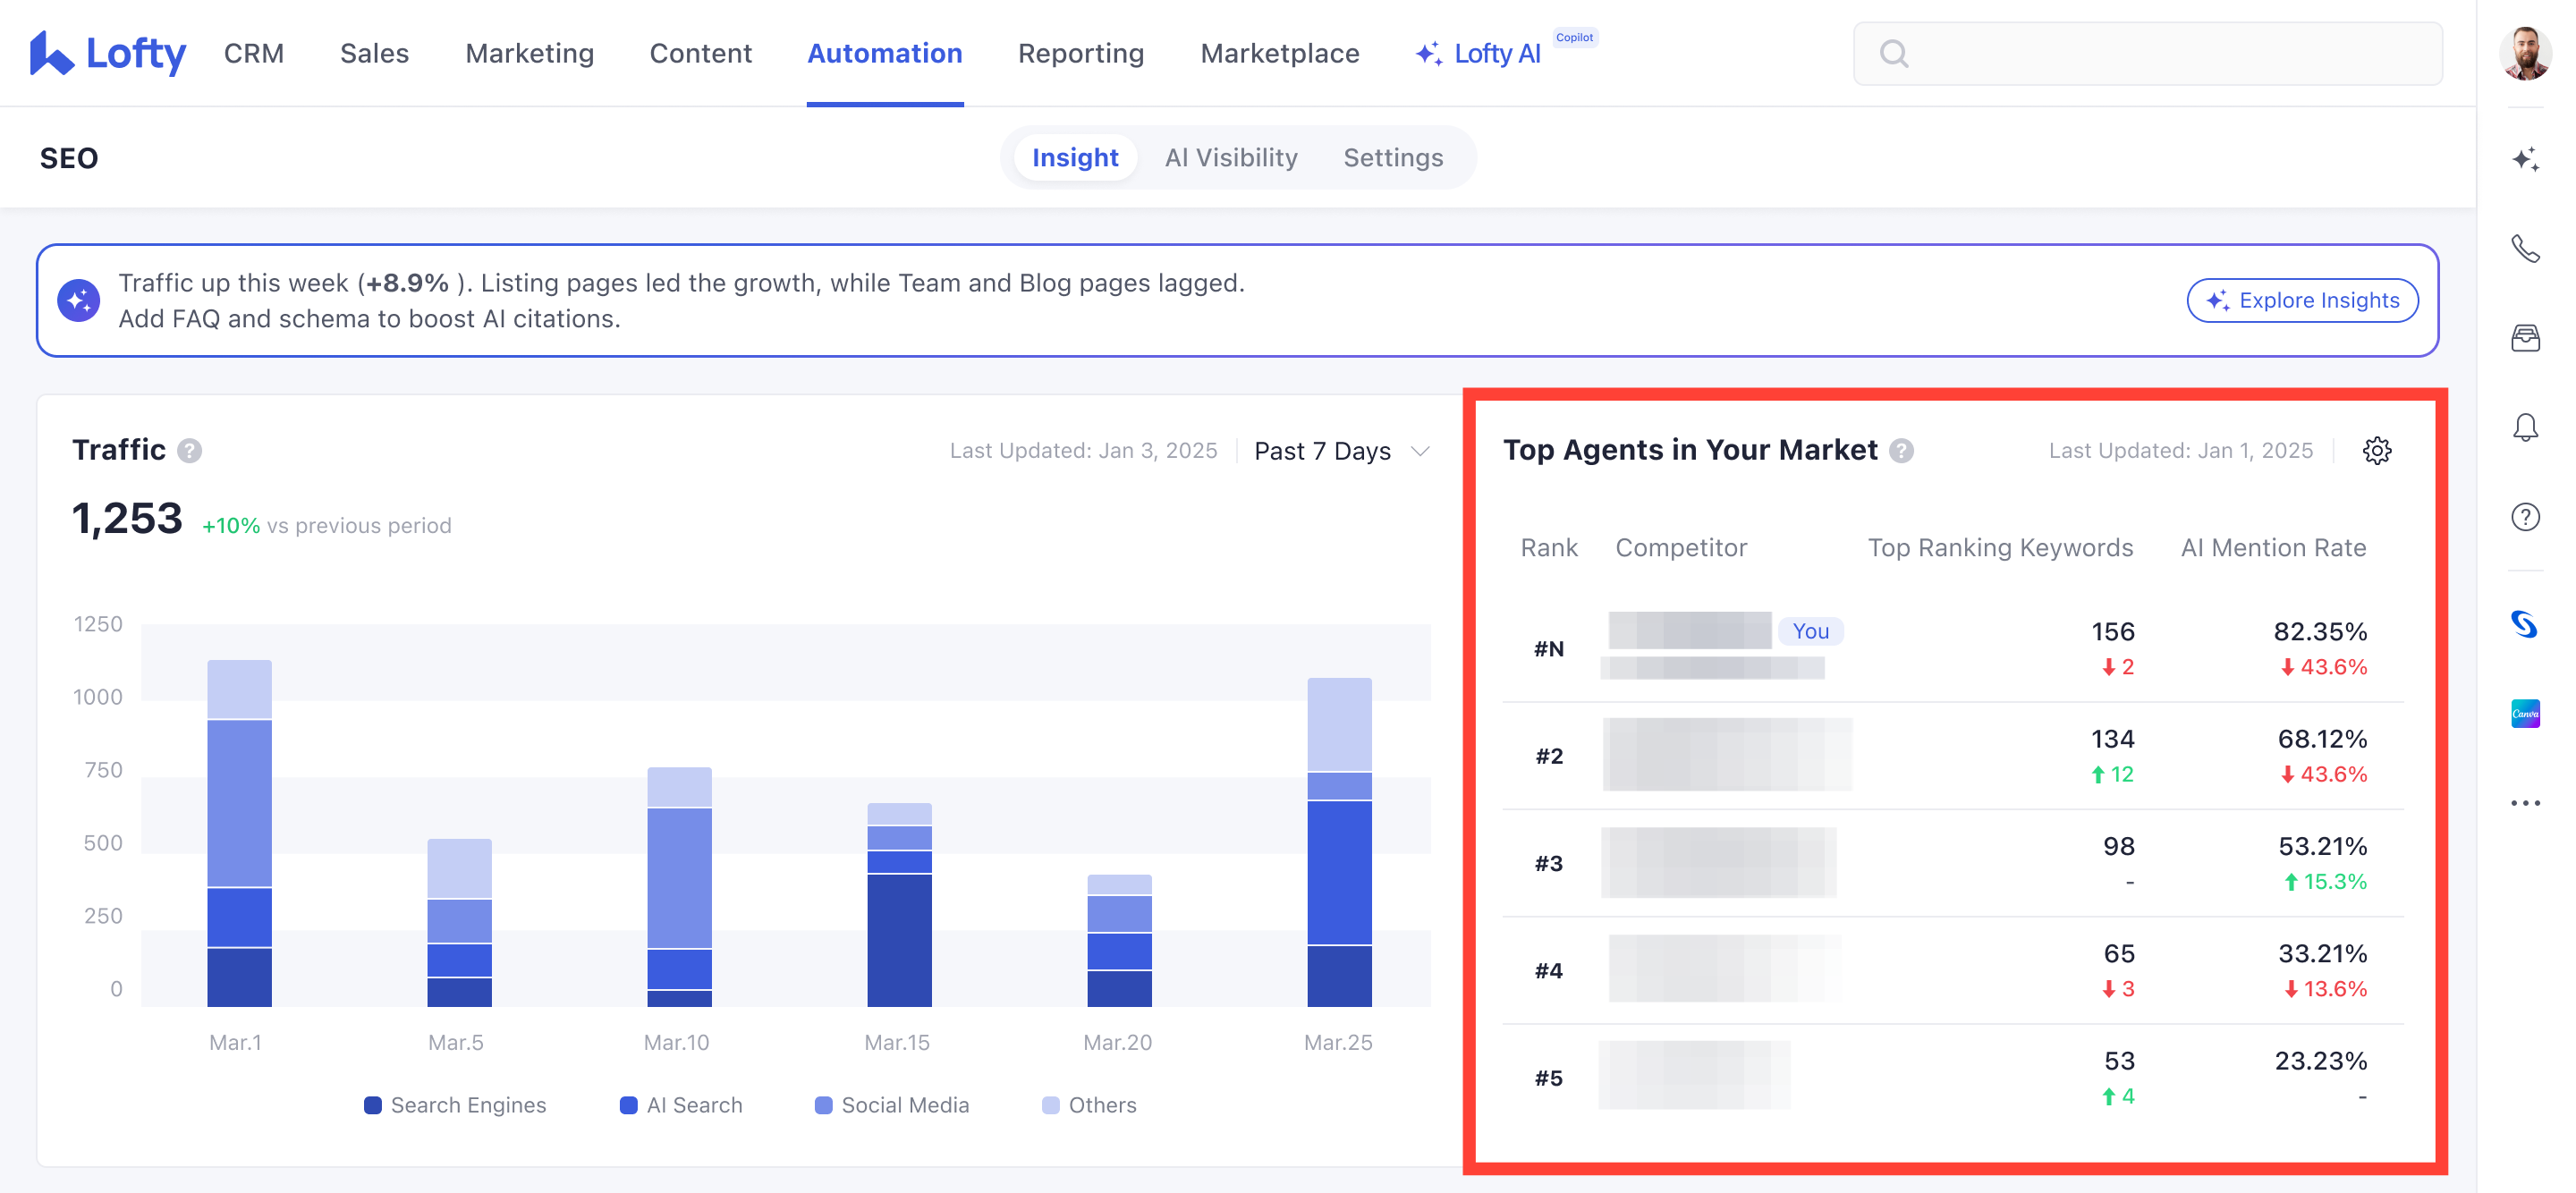Open notifications bell icon
Viewport: 2576px width, 1193px height.
point(2525,428)
